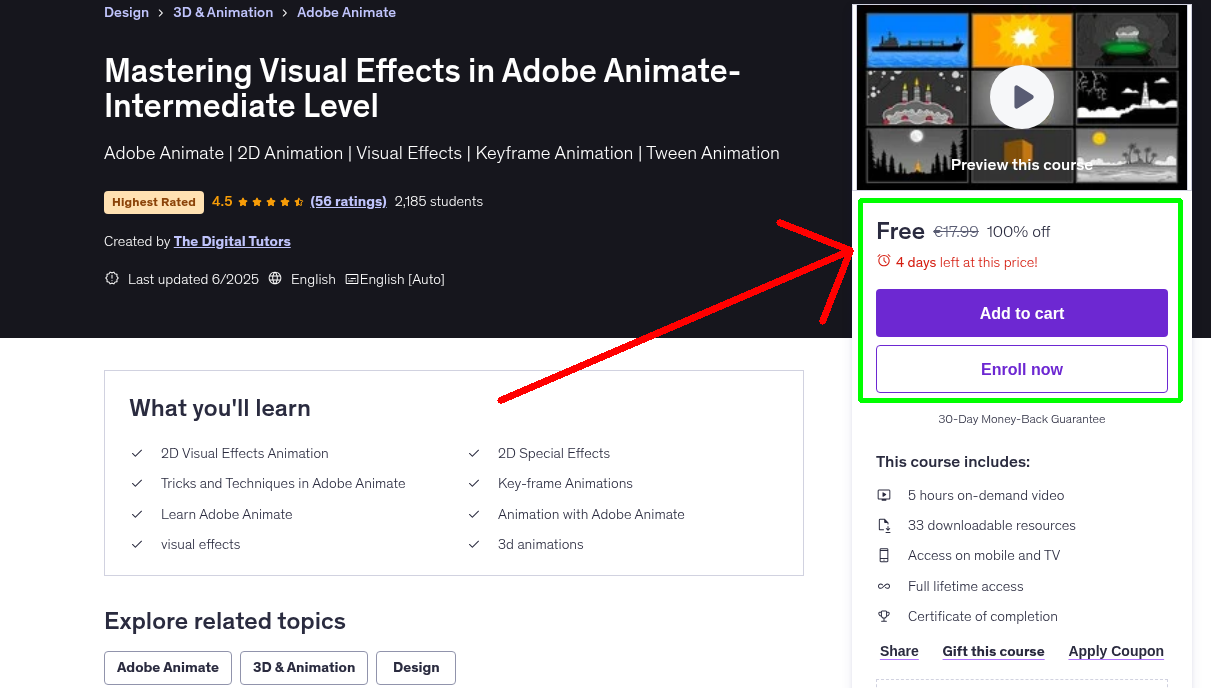
Task: Click the certificate of completion trophy icon
Action: coord(884,616)
